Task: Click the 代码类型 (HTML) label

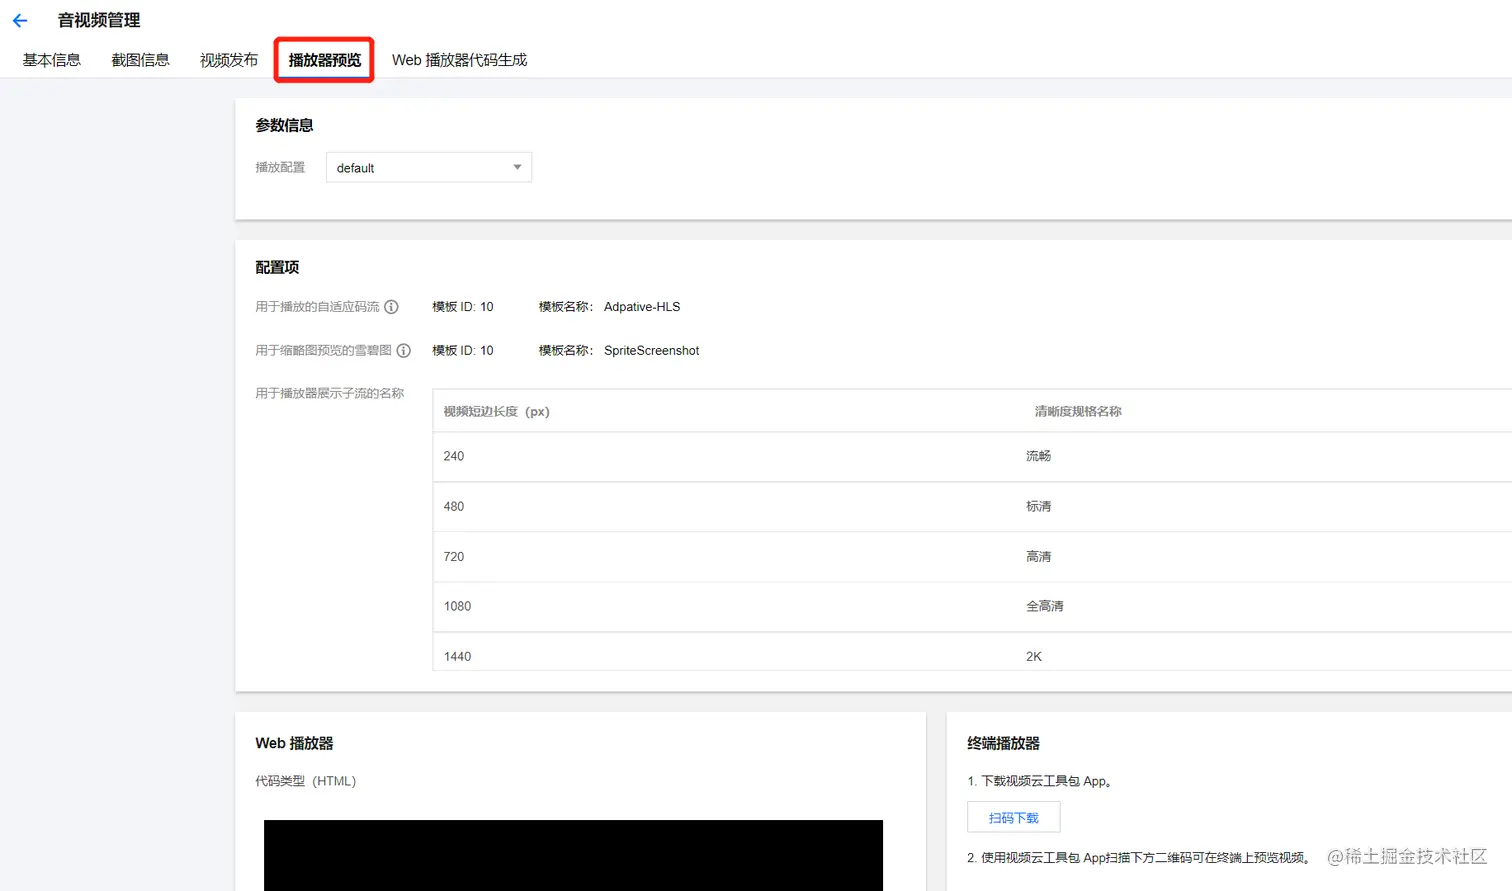Action: 306,781
